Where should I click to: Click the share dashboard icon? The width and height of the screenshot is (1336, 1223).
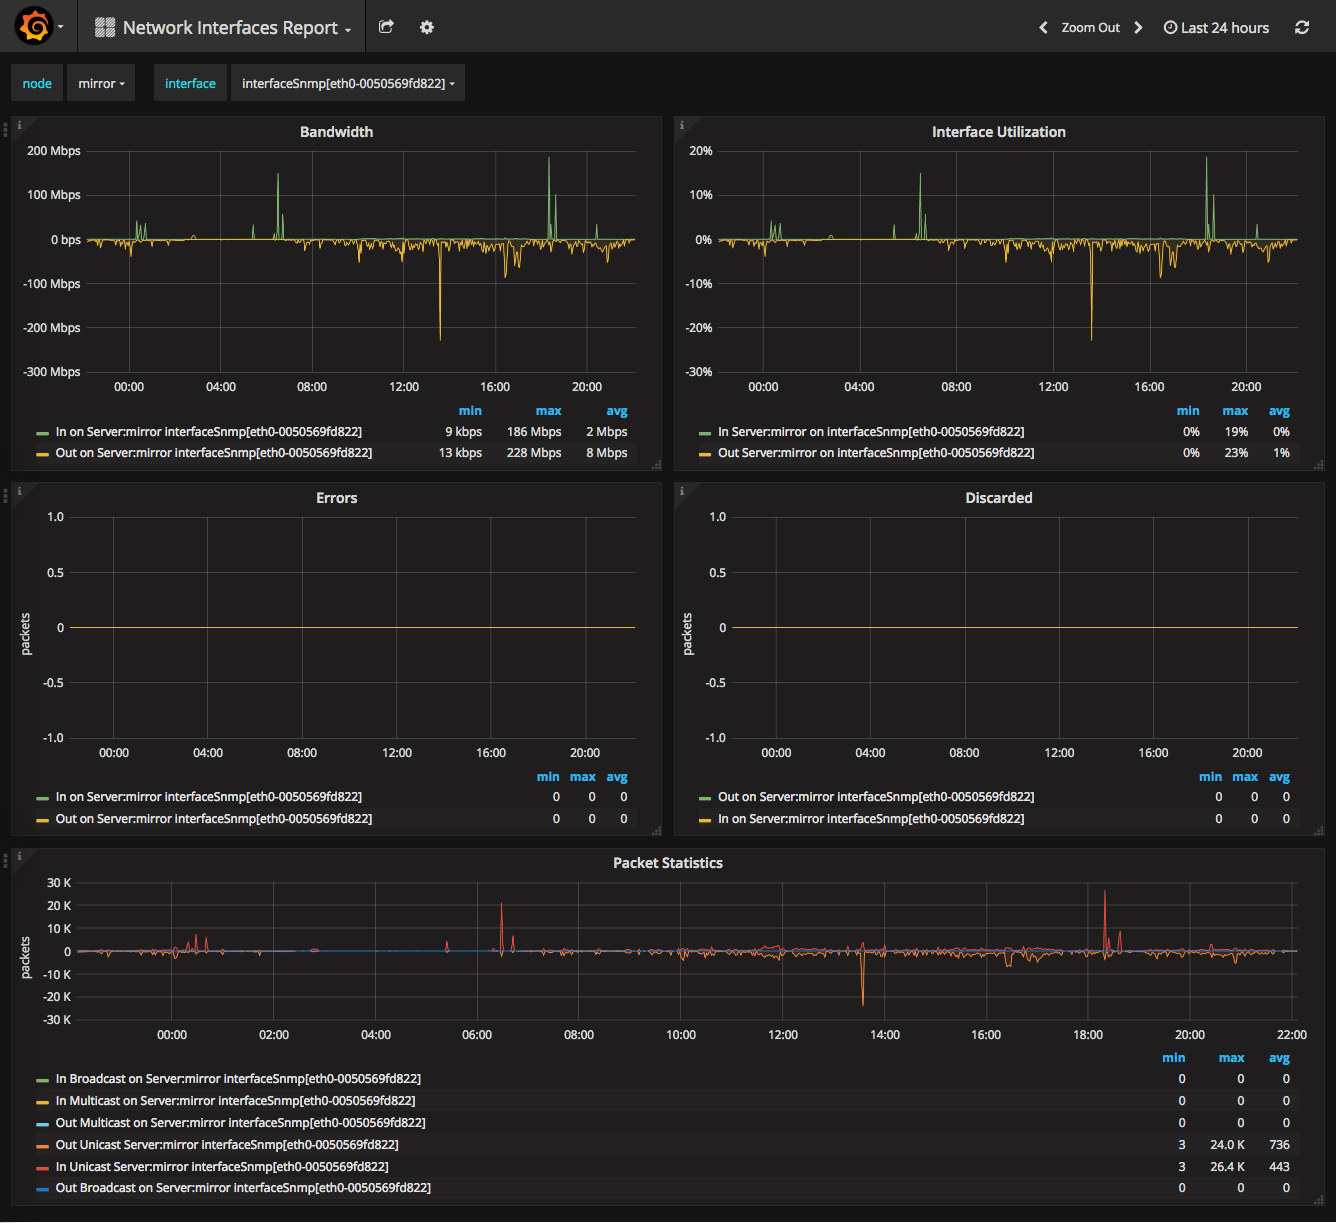pyautogui.click(x=386, y=27)
